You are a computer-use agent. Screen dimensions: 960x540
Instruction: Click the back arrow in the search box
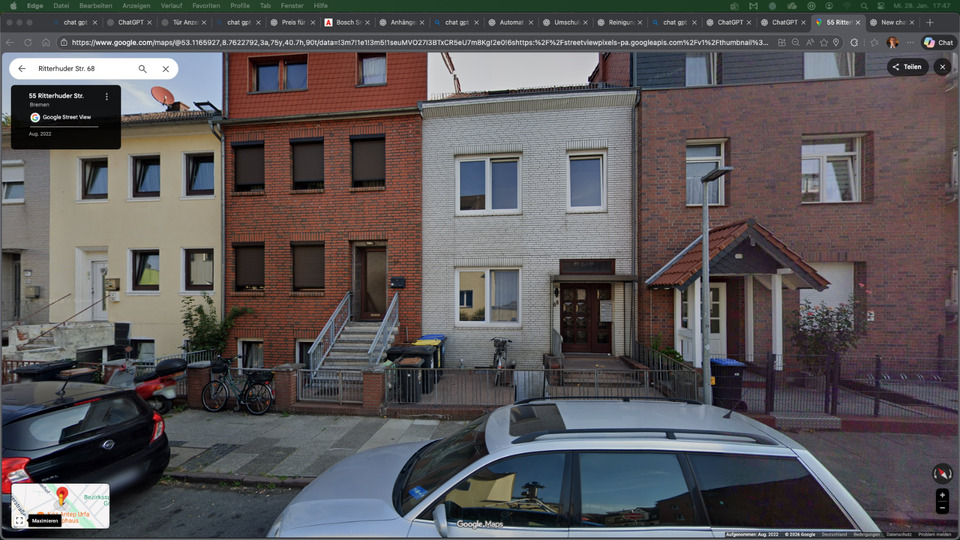pos(22,69)
